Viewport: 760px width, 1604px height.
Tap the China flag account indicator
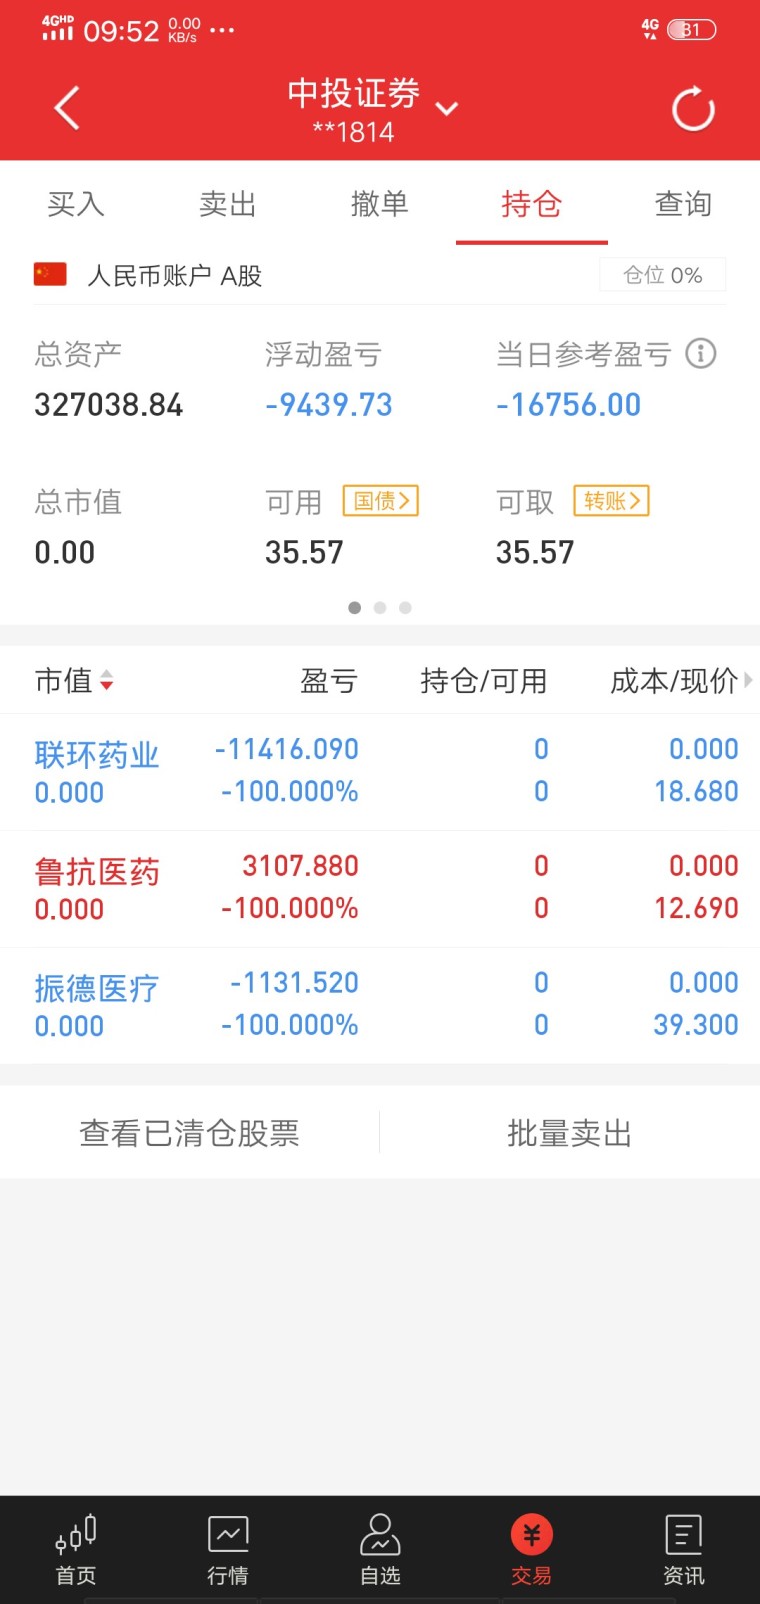[48, 275]
